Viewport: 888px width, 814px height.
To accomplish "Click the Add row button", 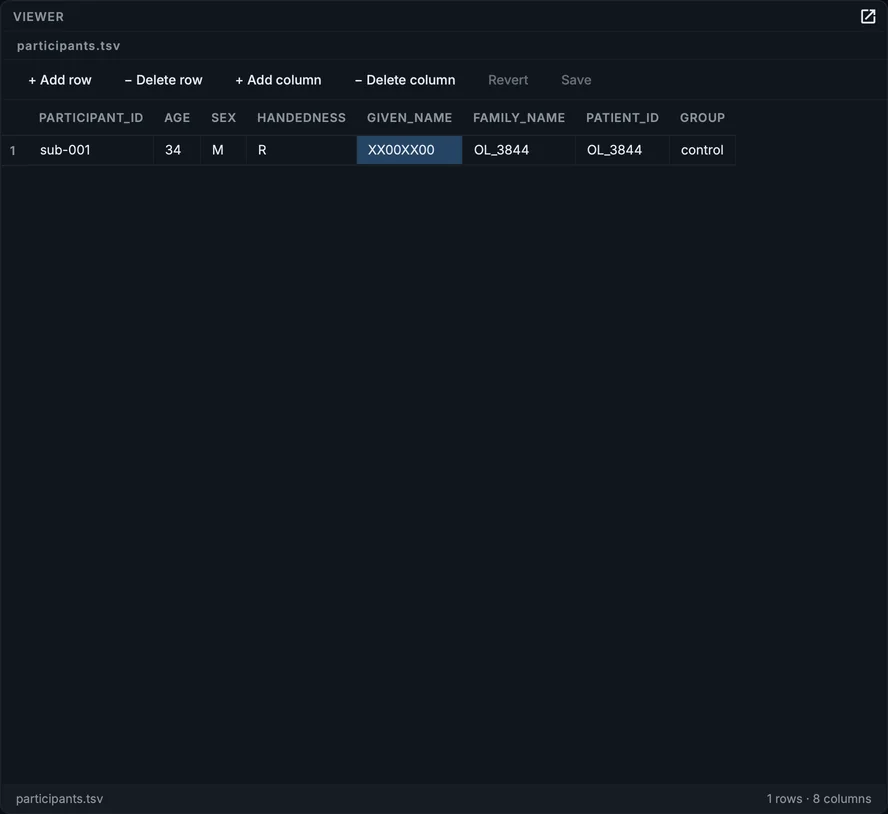I will [60, 80].
